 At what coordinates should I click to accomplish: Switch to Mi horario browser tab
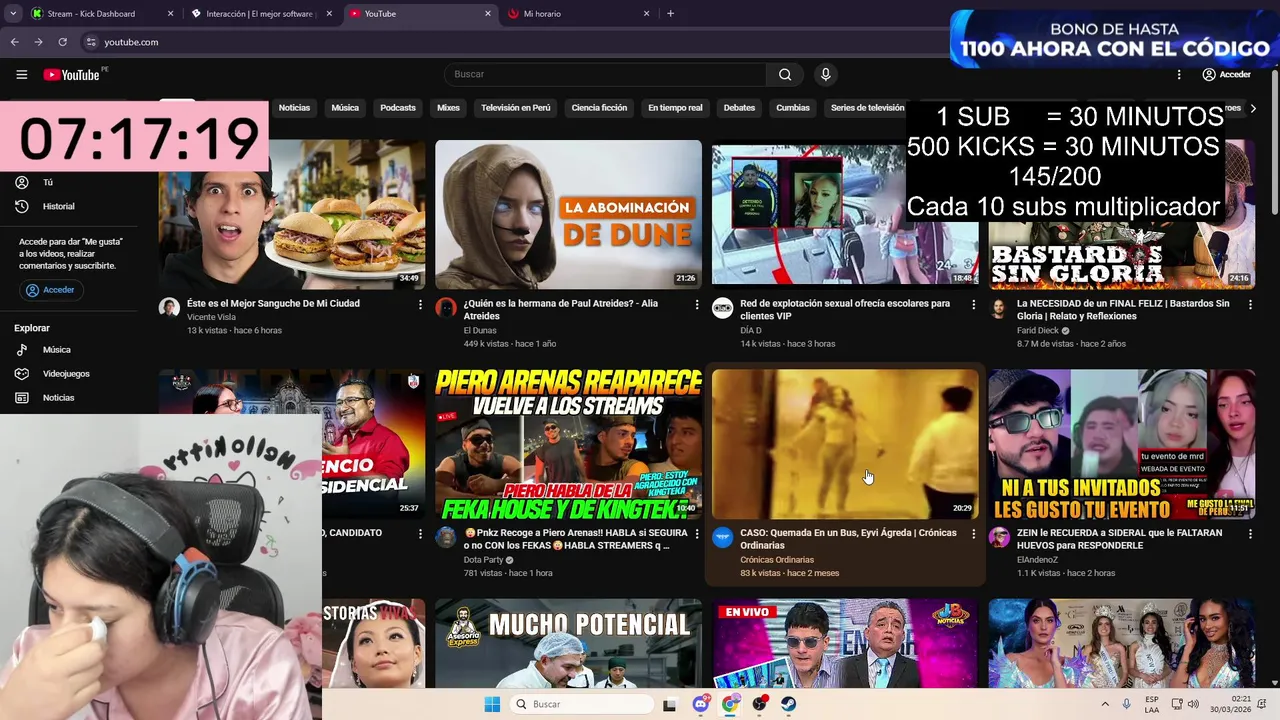point(580,14)
